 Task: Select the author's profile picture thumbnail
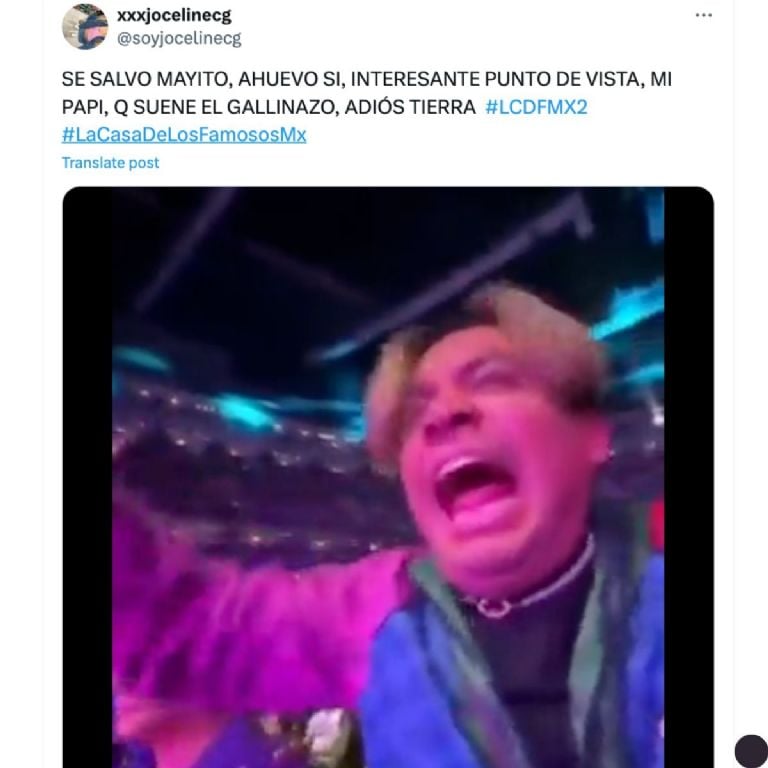(84, 26)
